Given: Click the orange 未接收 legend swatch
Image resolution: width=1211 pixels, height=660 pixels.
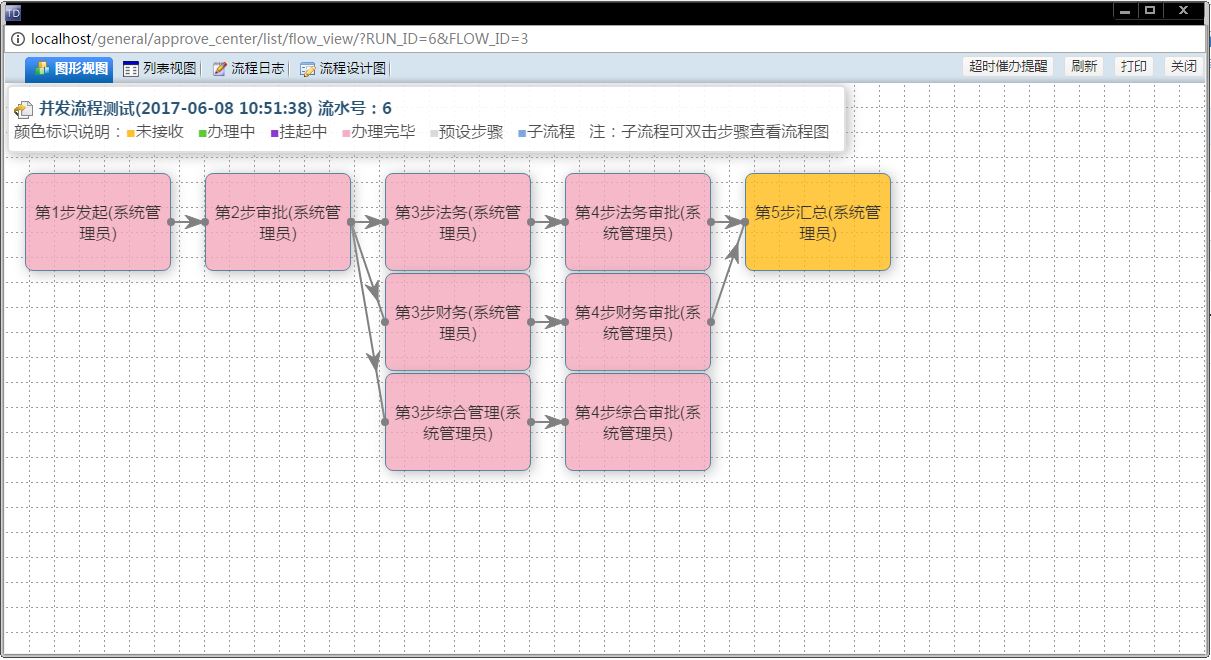Looking at the screenshot, I should [x=131, y=133].
